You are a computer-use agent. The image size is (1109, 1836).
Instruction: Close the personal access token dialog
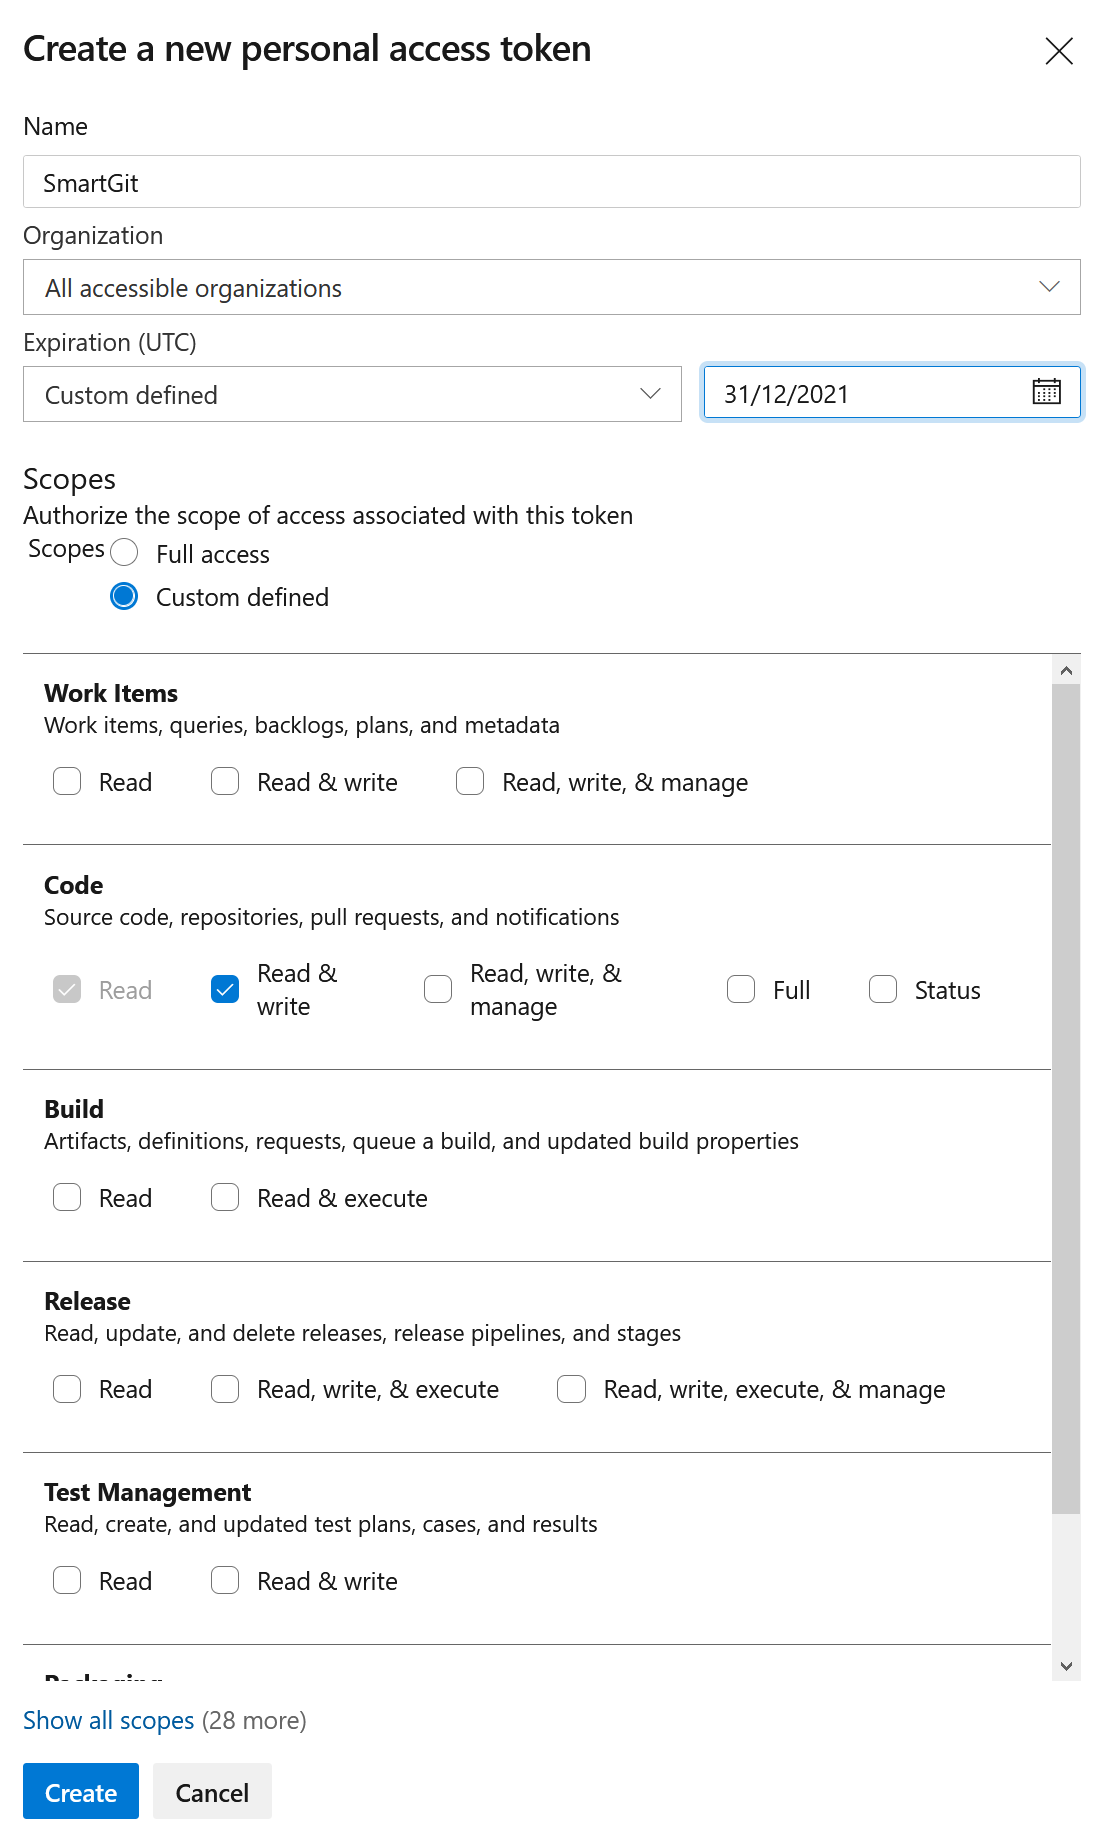[1058, 51]
